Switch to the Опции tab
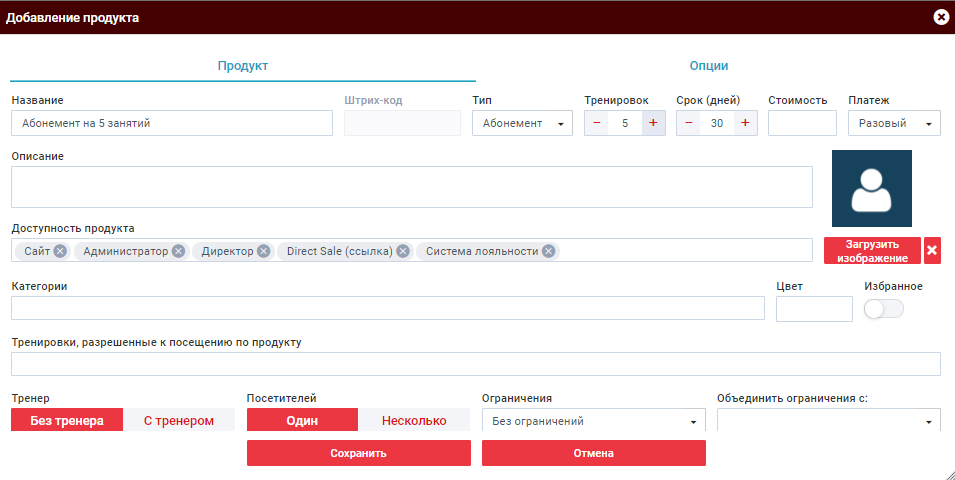 click(x=708, y=66)
